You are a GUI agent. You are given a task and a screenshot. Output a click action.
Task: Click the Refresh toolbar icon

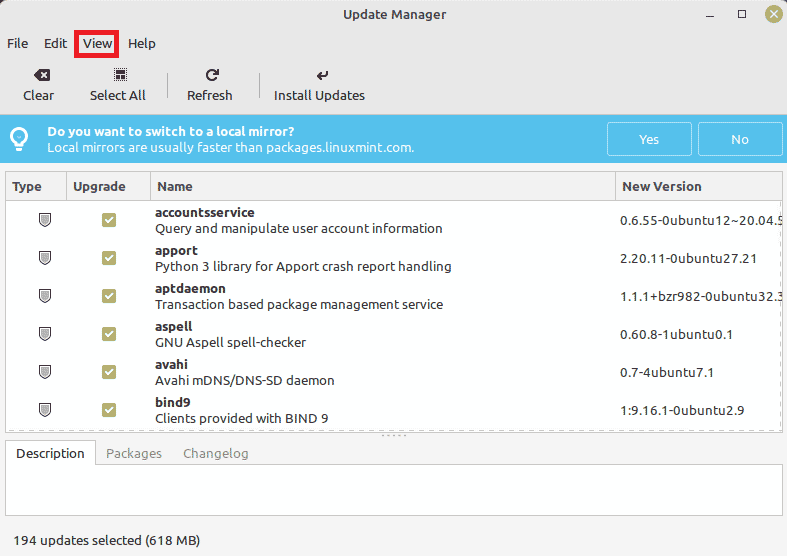212,75
